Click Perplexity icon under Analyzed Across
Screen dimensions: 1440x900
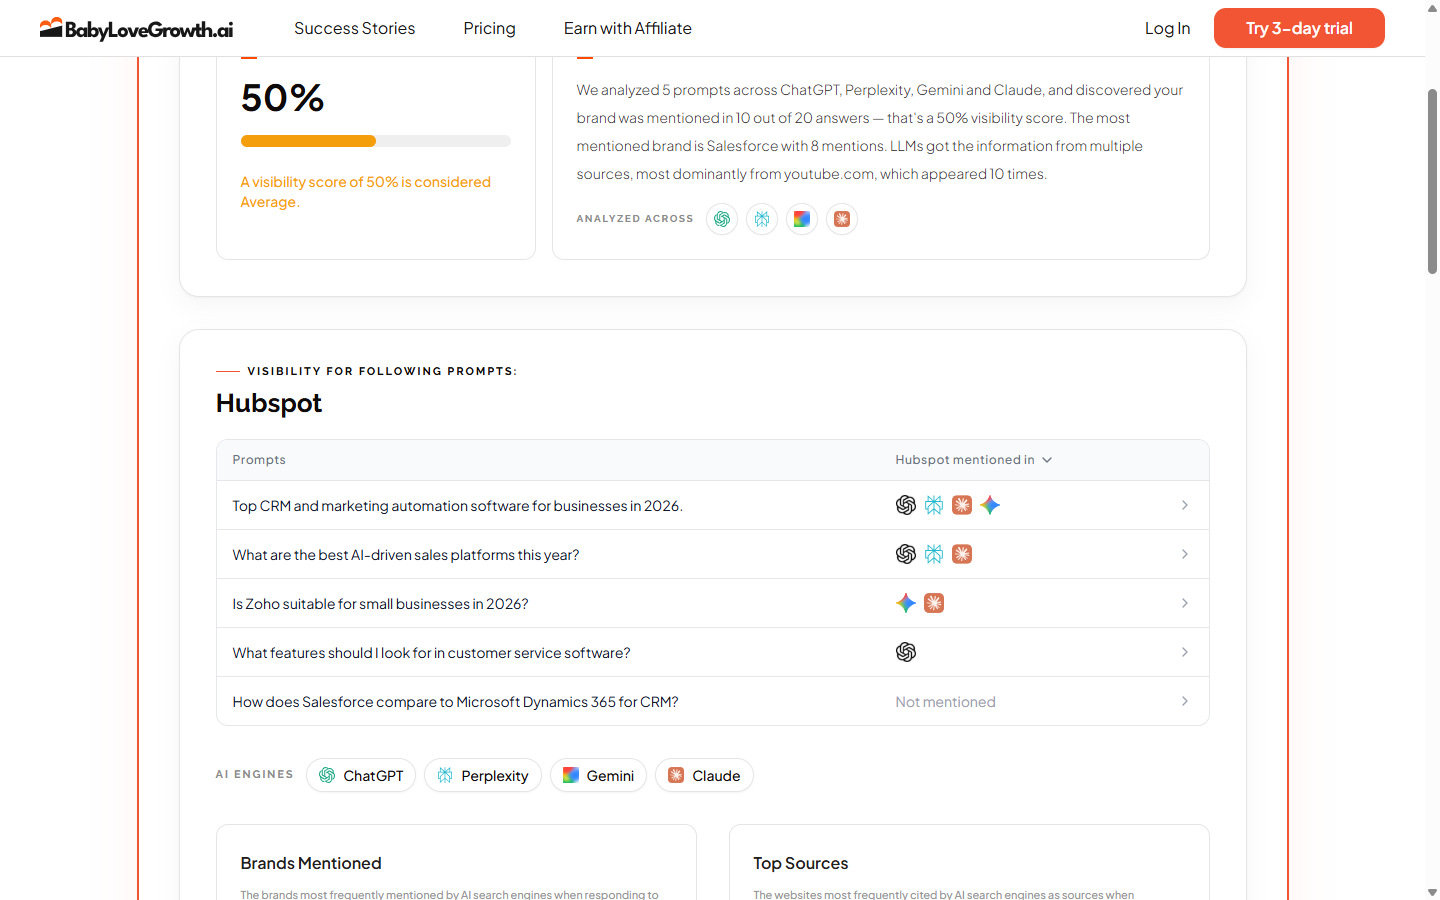click(762, 219)
